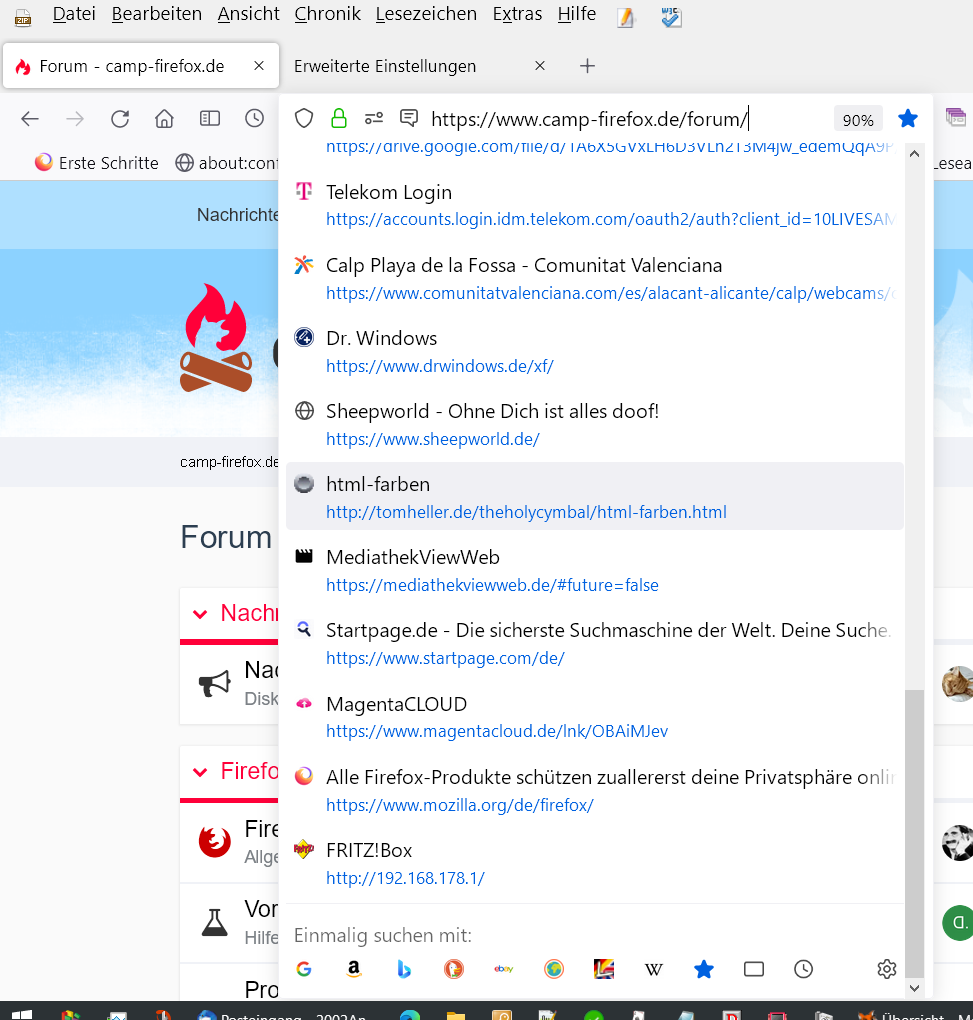Image resolution: width=973 pixels, height=1020 pixels.
Task: Select Dr. Windows suggestion
Action: [595, 351]
